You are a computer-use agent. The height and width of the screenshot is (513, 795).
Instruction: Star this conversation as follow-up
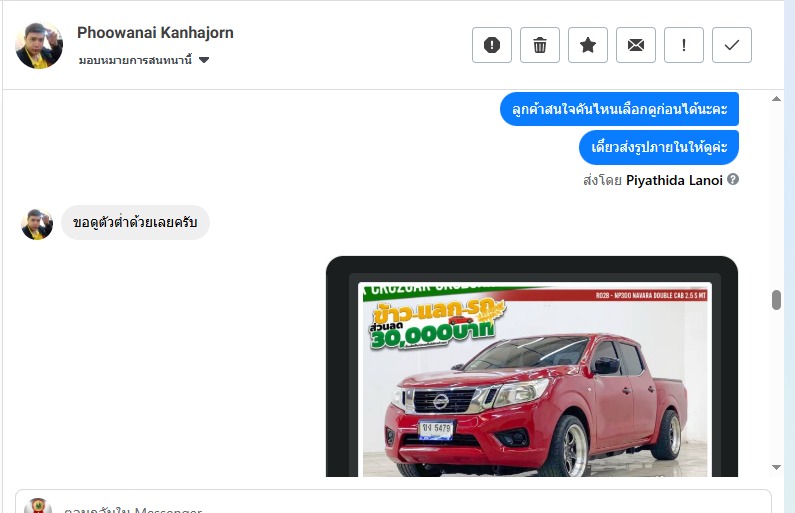(x=588, y=45)
